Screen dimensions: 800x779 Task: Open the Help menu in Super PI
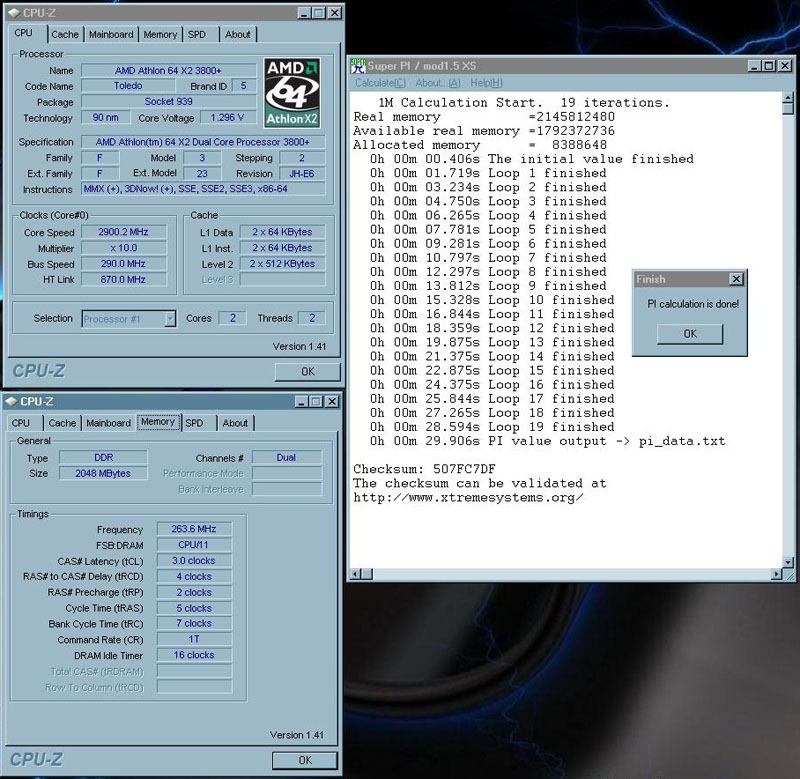click(486, 83)
